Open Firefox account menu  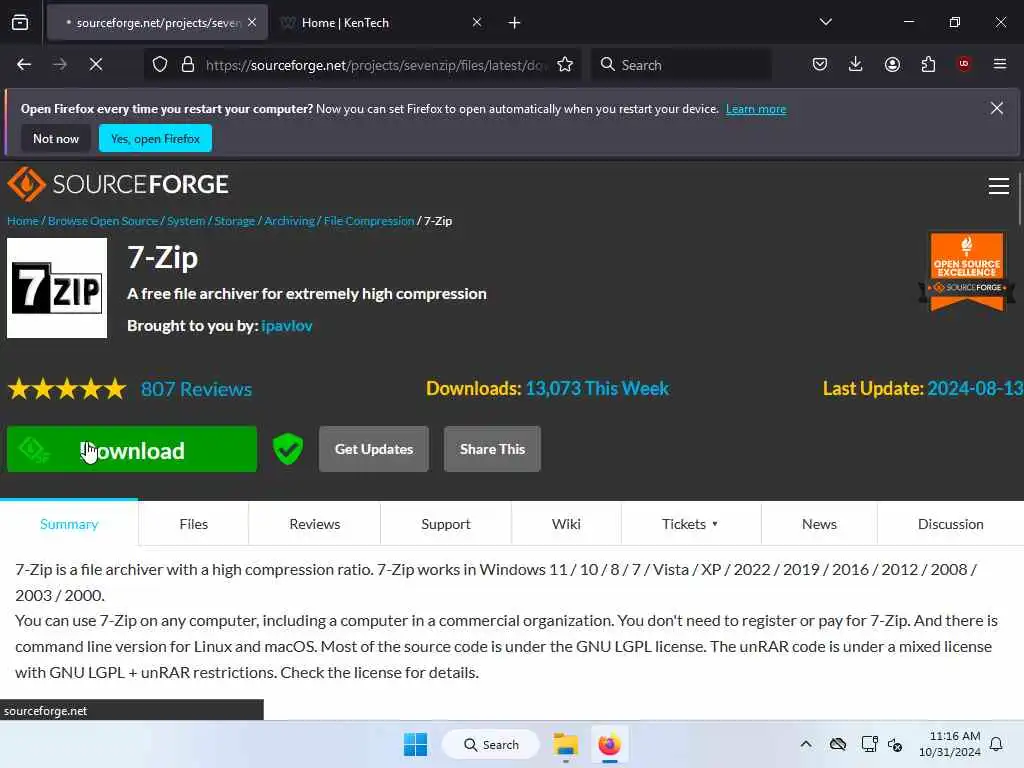click(x=892, y=64)
